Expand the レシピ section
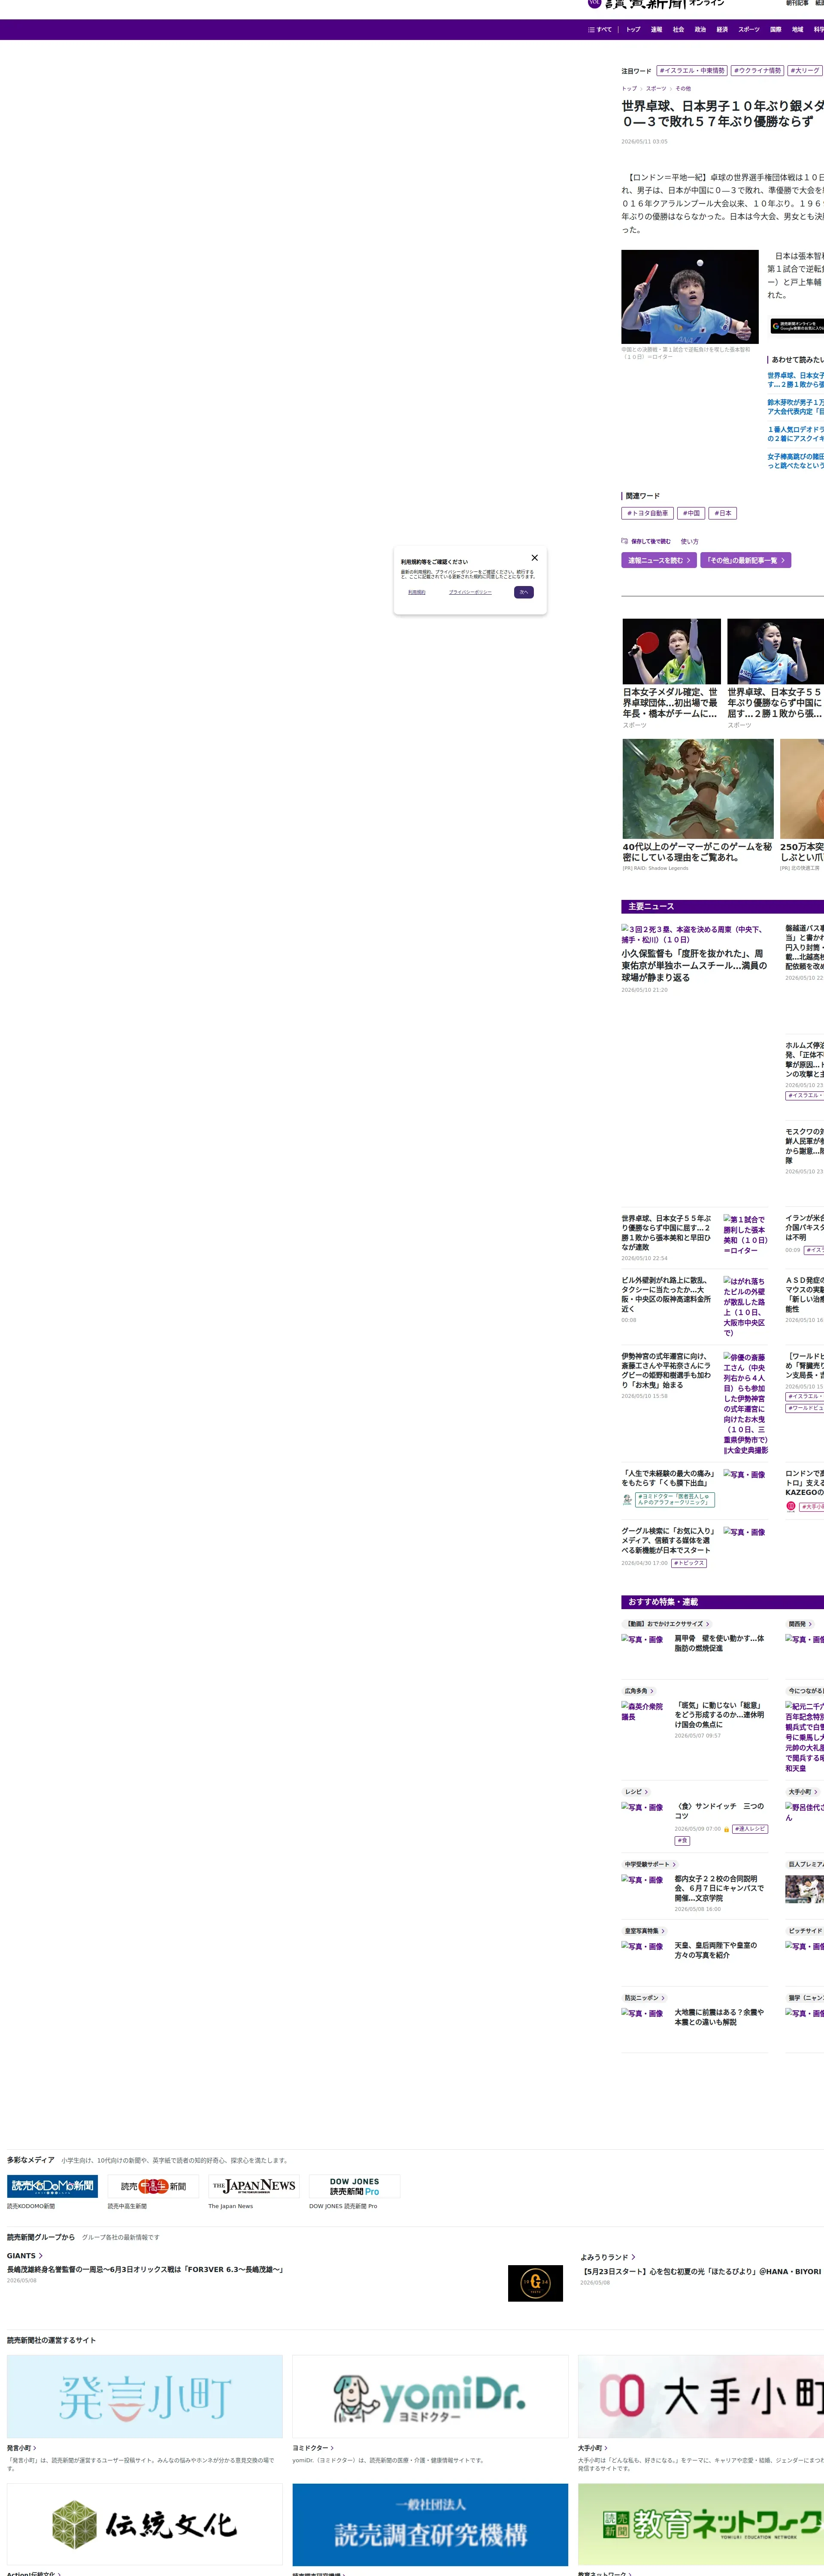This screenshot has height=2576, width=824. point(636,1792)
